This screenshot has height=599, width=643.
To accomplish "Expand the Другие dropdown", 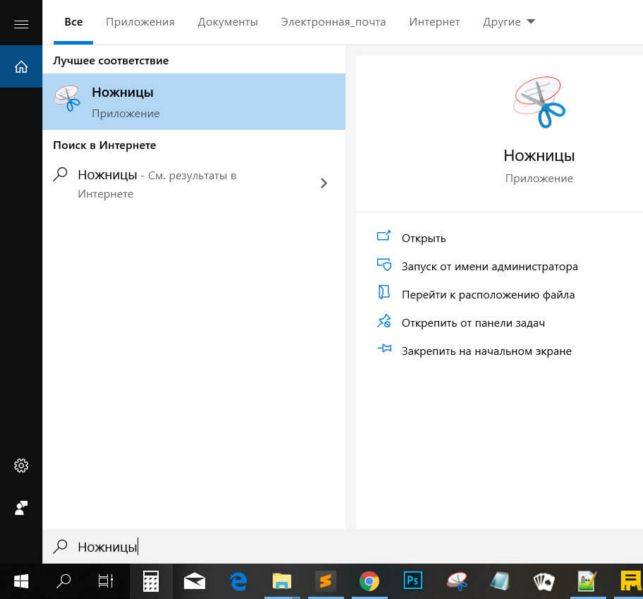I will (x=508, y=22).
